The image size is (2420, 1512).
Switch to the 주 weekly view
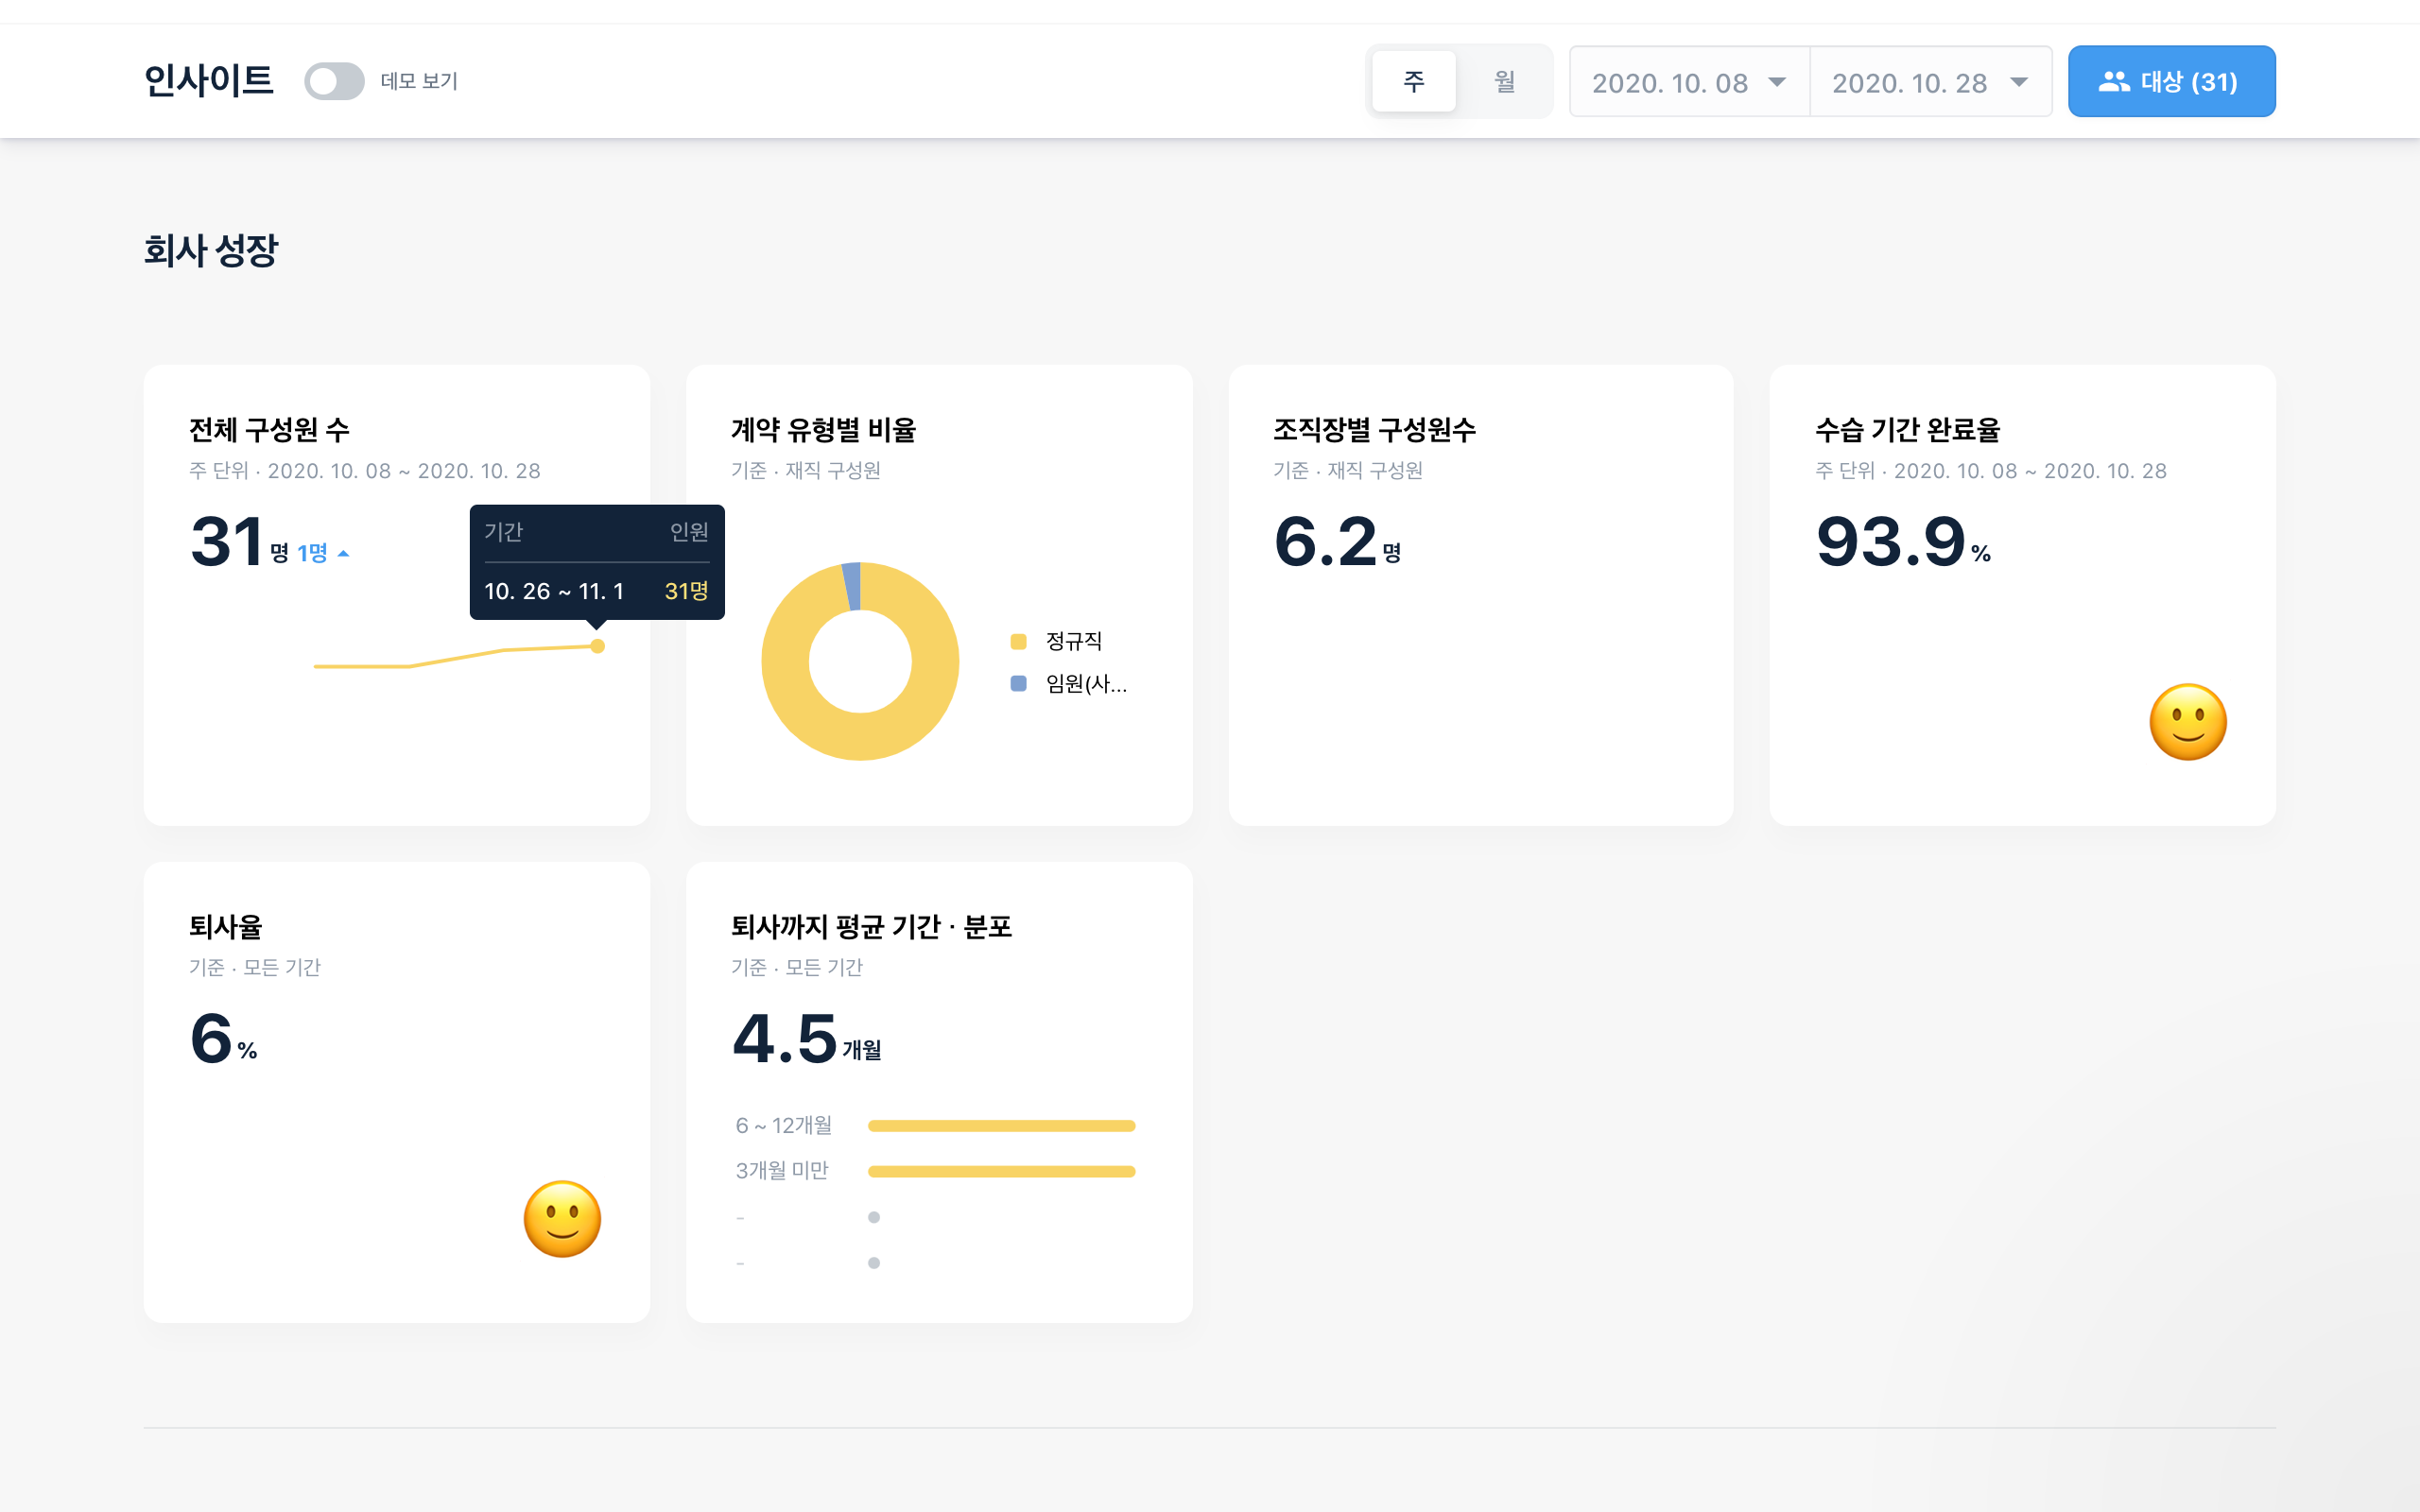point(1413,81)
